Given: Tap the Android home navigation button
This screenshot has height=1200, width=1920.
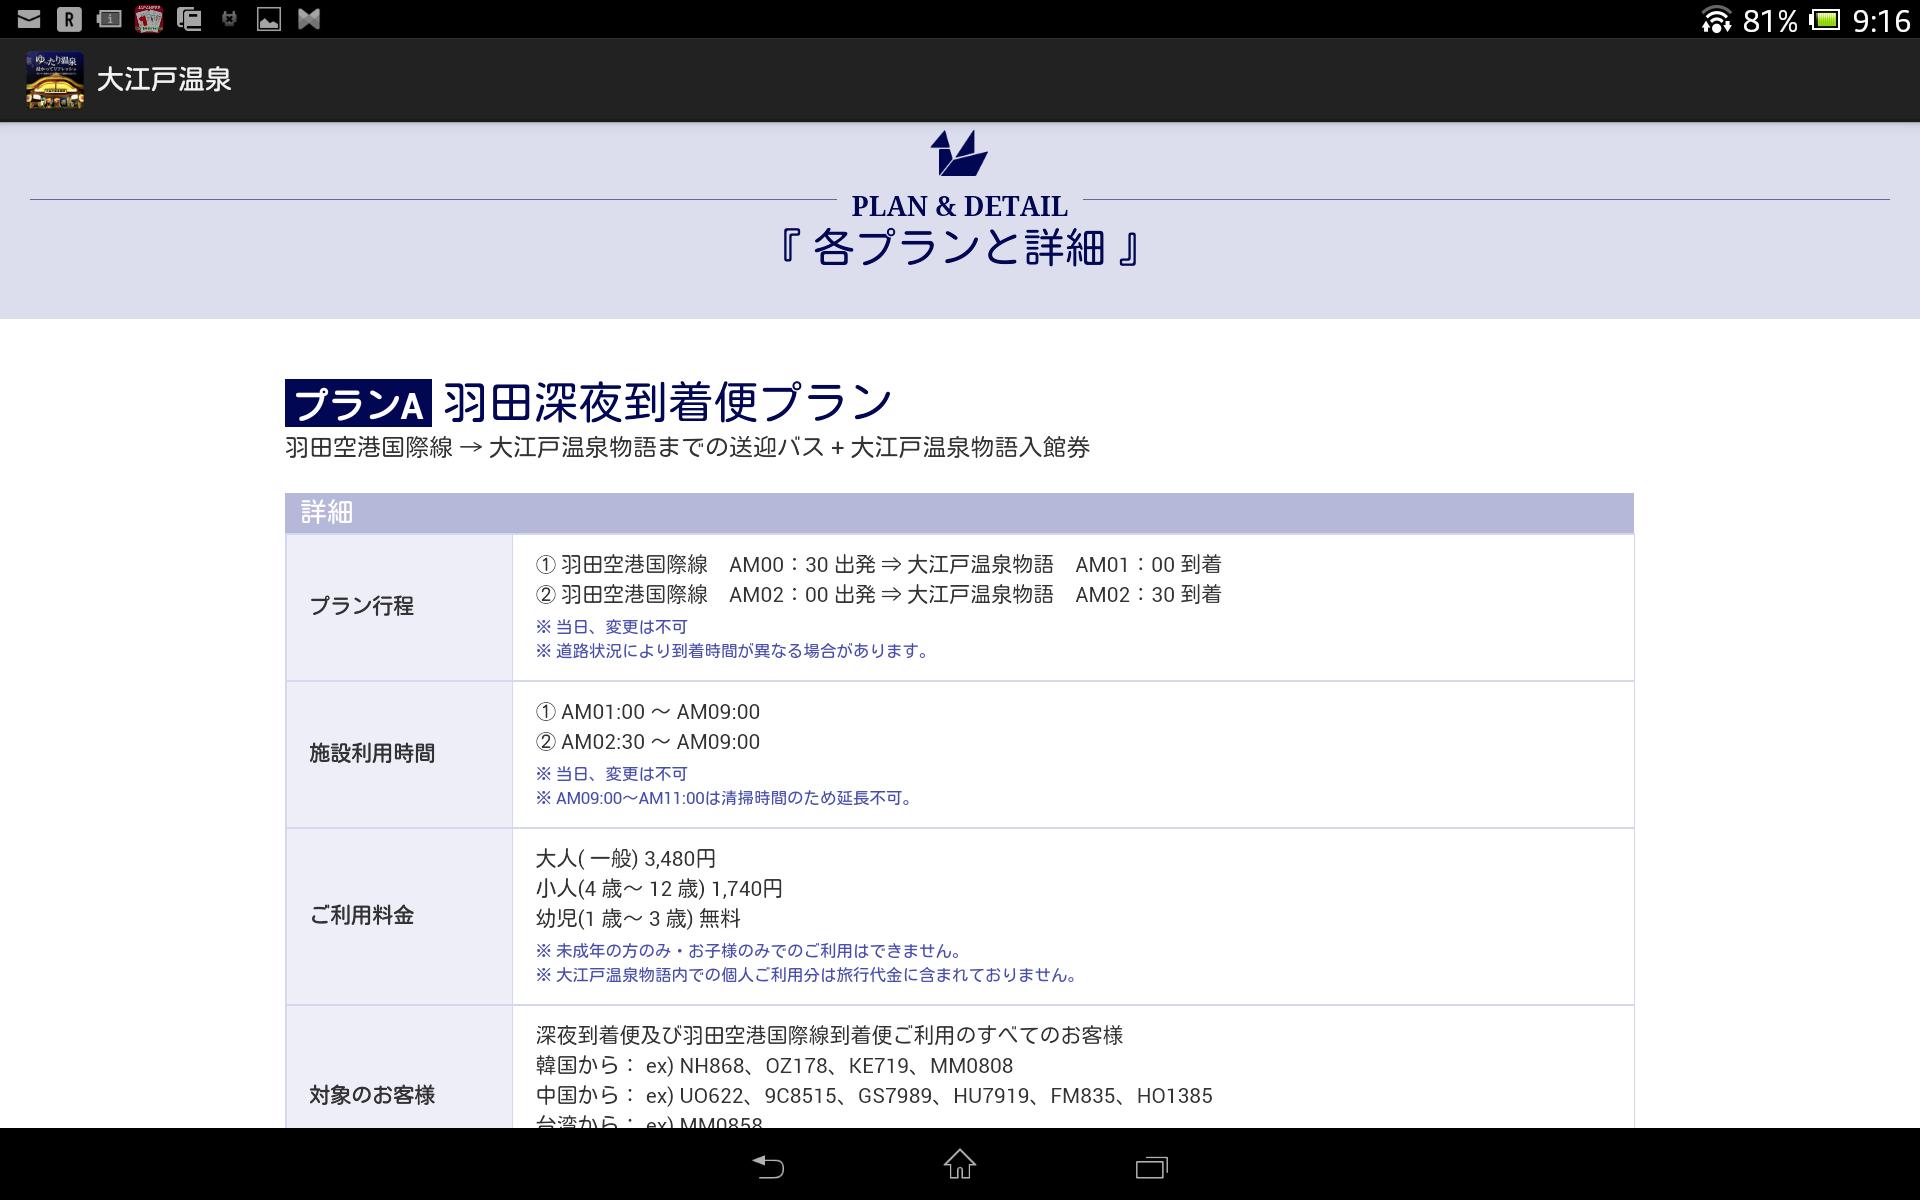Looking at the screenshot, I should tap(959, 1165).
